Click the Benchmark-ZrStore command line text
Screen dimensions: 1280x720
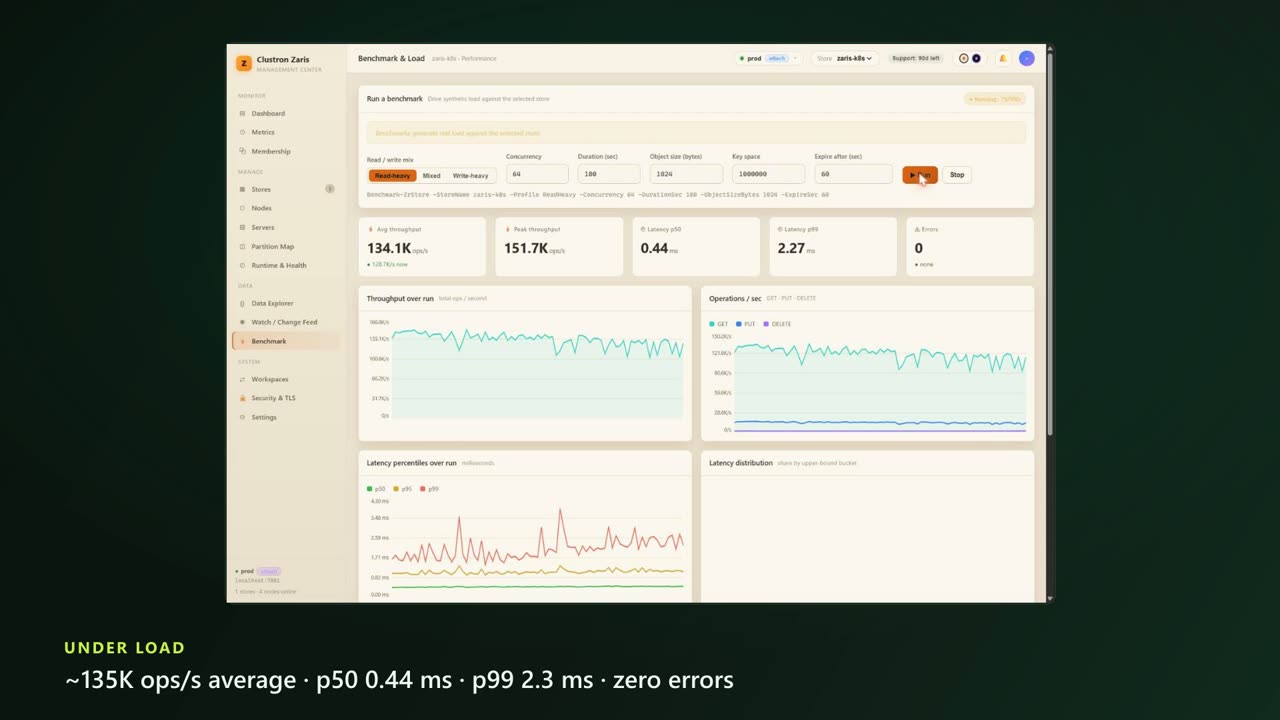click(x=598, y=194)
